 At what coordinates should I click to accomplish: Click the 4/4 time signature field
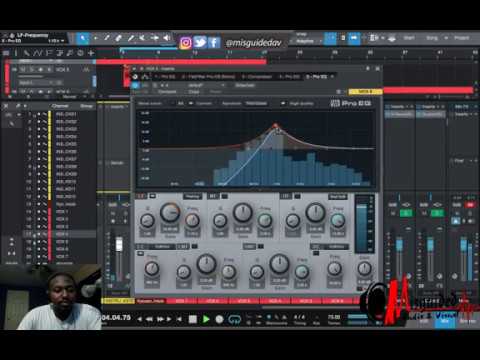click(299, 317)
